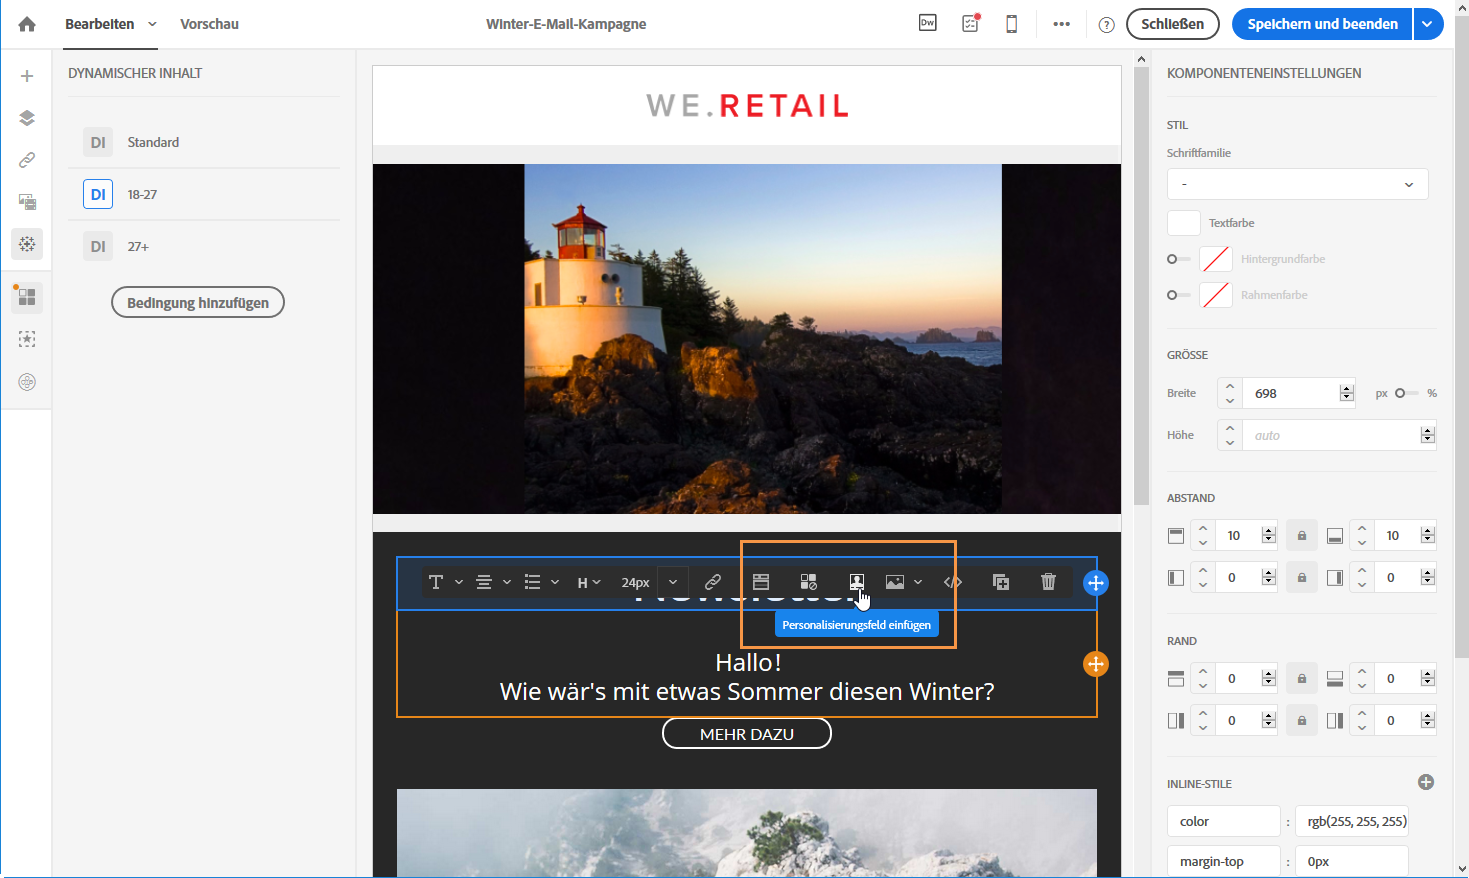Expand the image insert dropdown in toolbar

pos(903,582)
